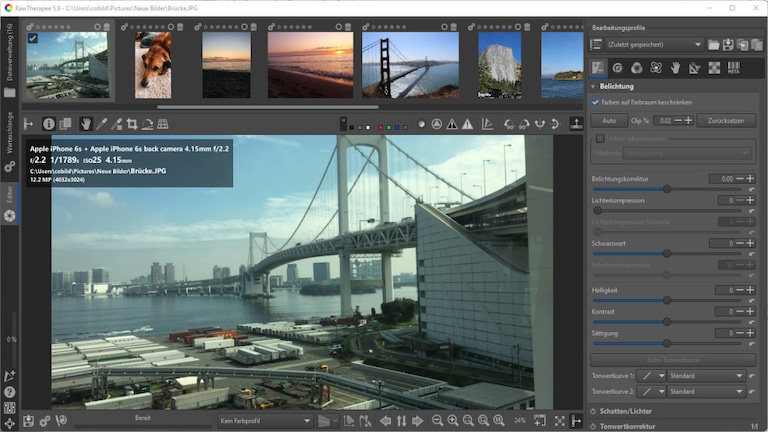Image resolution: width=768 pixels, height=432 pixels.
Task: Select the crop tool in editor toolbar
Action: (132, 124)
